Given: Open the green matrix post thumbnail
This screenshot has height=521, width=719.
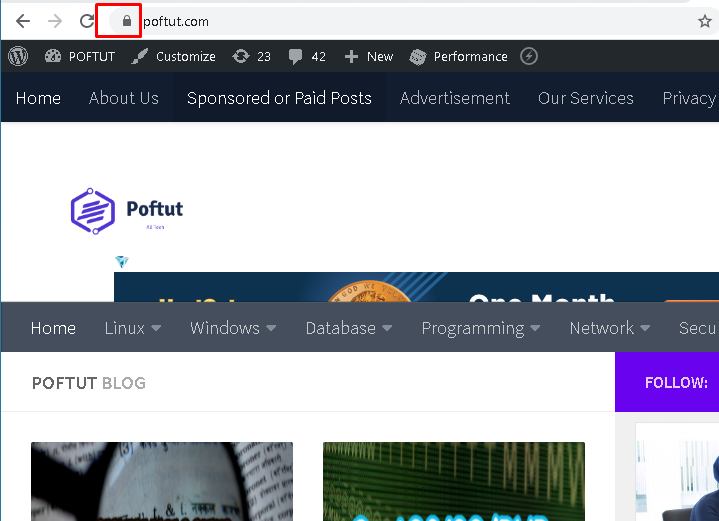Looking at the screenshot, I should tap(454, 482).
